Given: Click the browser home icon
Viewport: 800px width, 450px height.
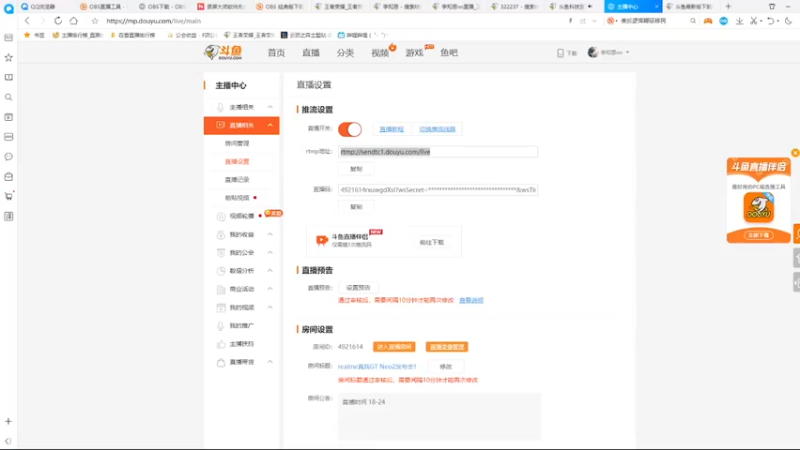Looking at the screenshot, I should [74, 21].
